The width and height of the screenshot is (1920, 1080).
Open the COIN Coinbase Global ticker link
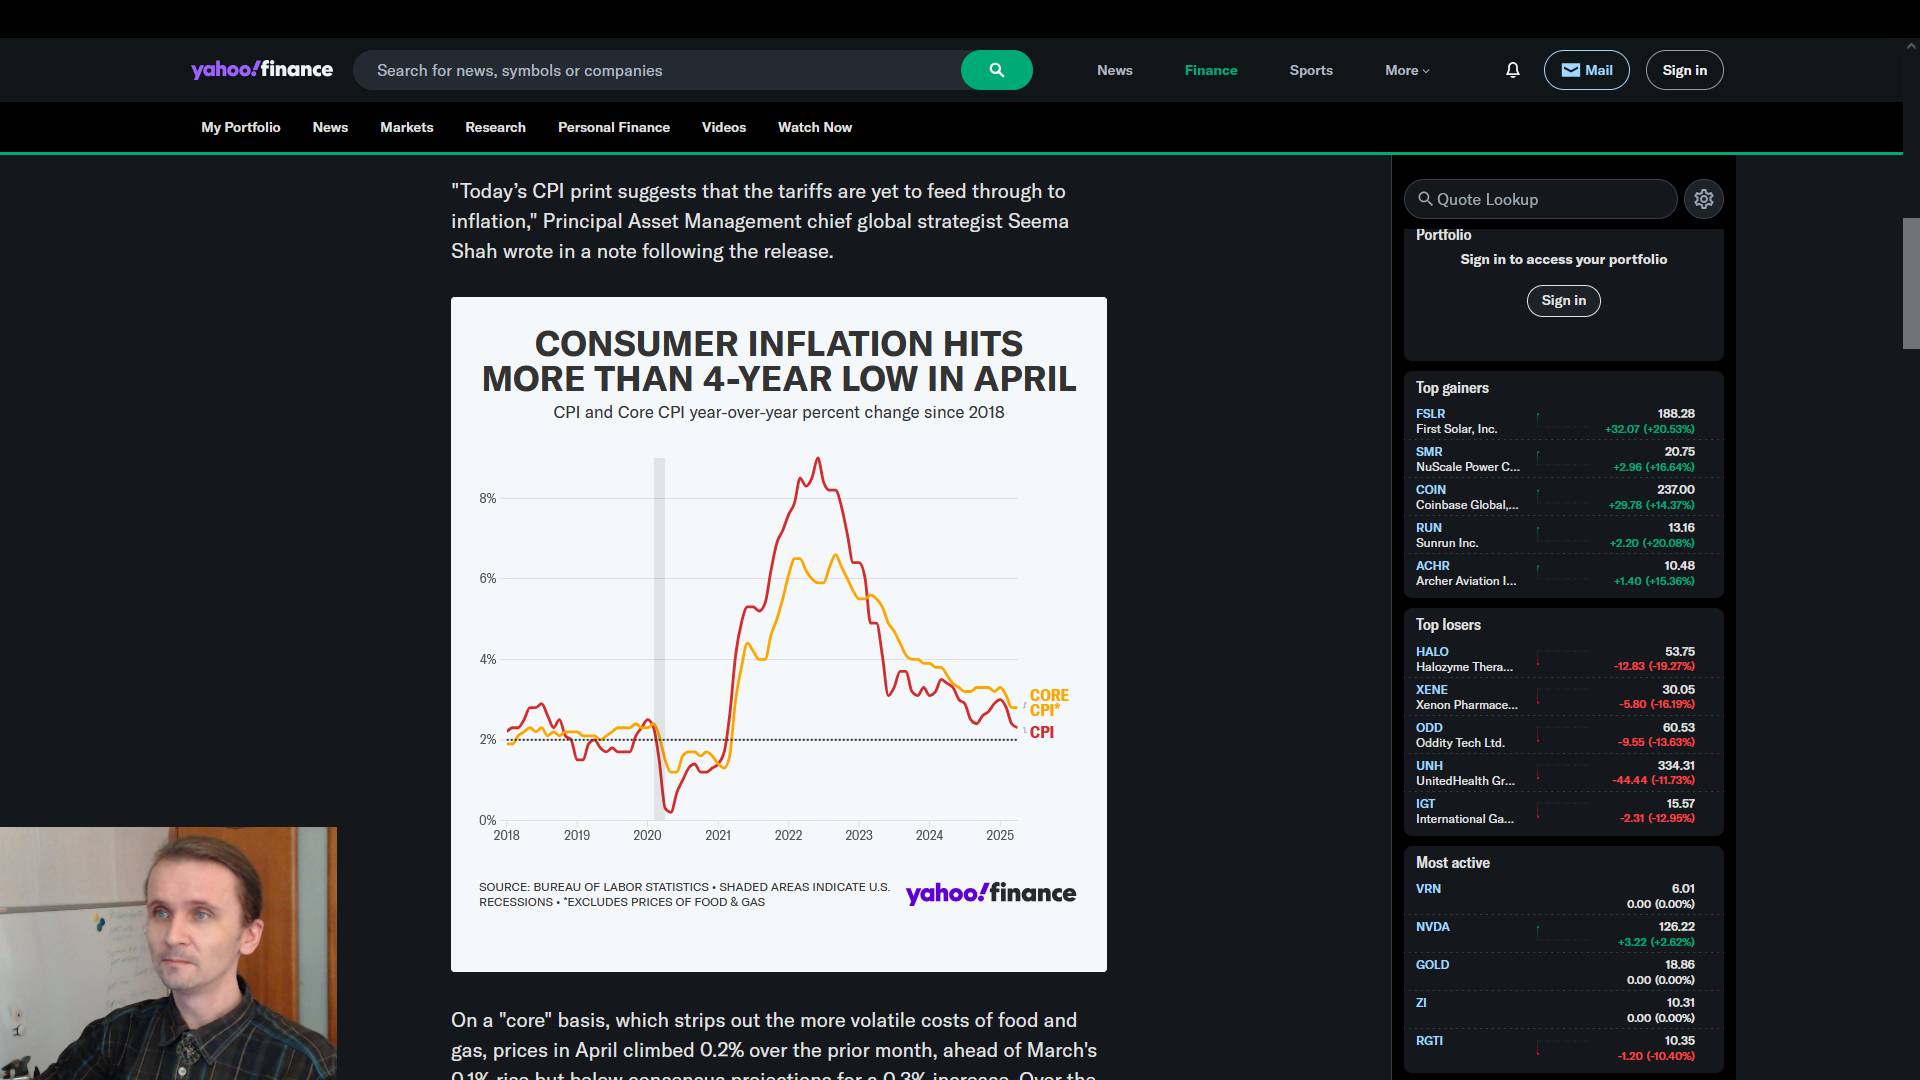1430,490
